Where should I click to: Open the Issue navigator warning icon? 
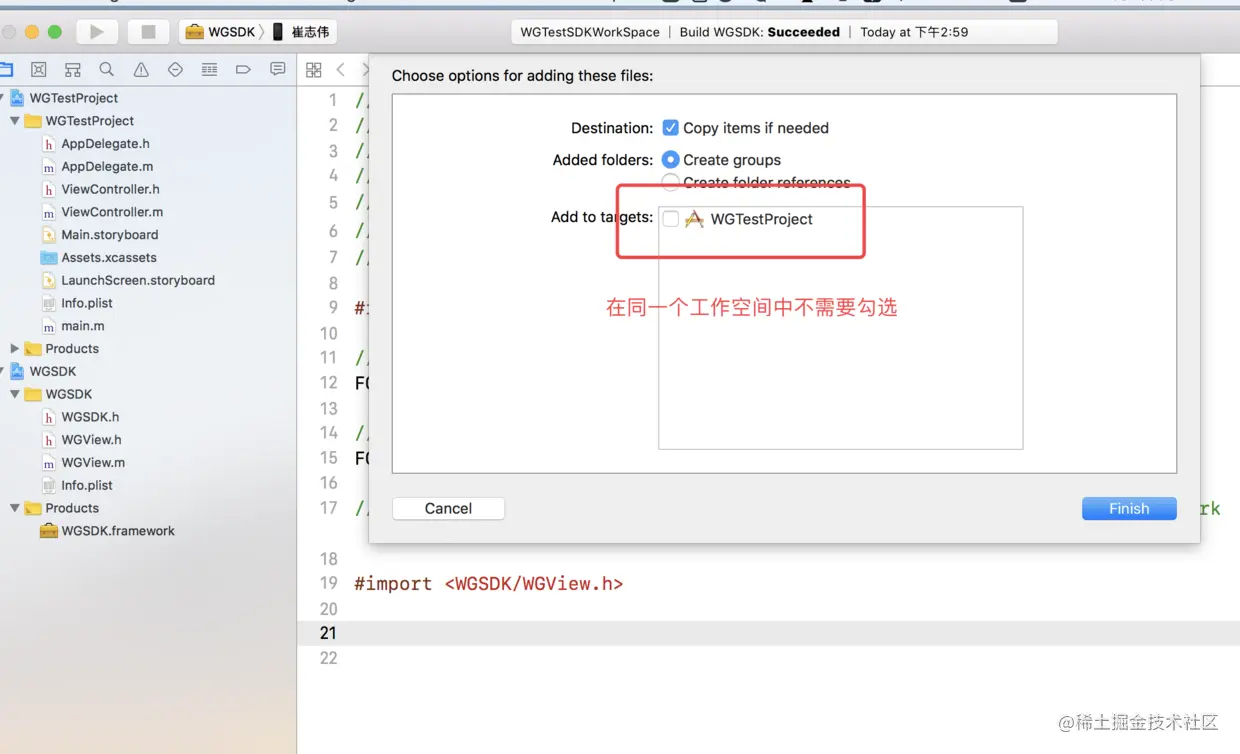pyautogui.click(x=141, y=70)
